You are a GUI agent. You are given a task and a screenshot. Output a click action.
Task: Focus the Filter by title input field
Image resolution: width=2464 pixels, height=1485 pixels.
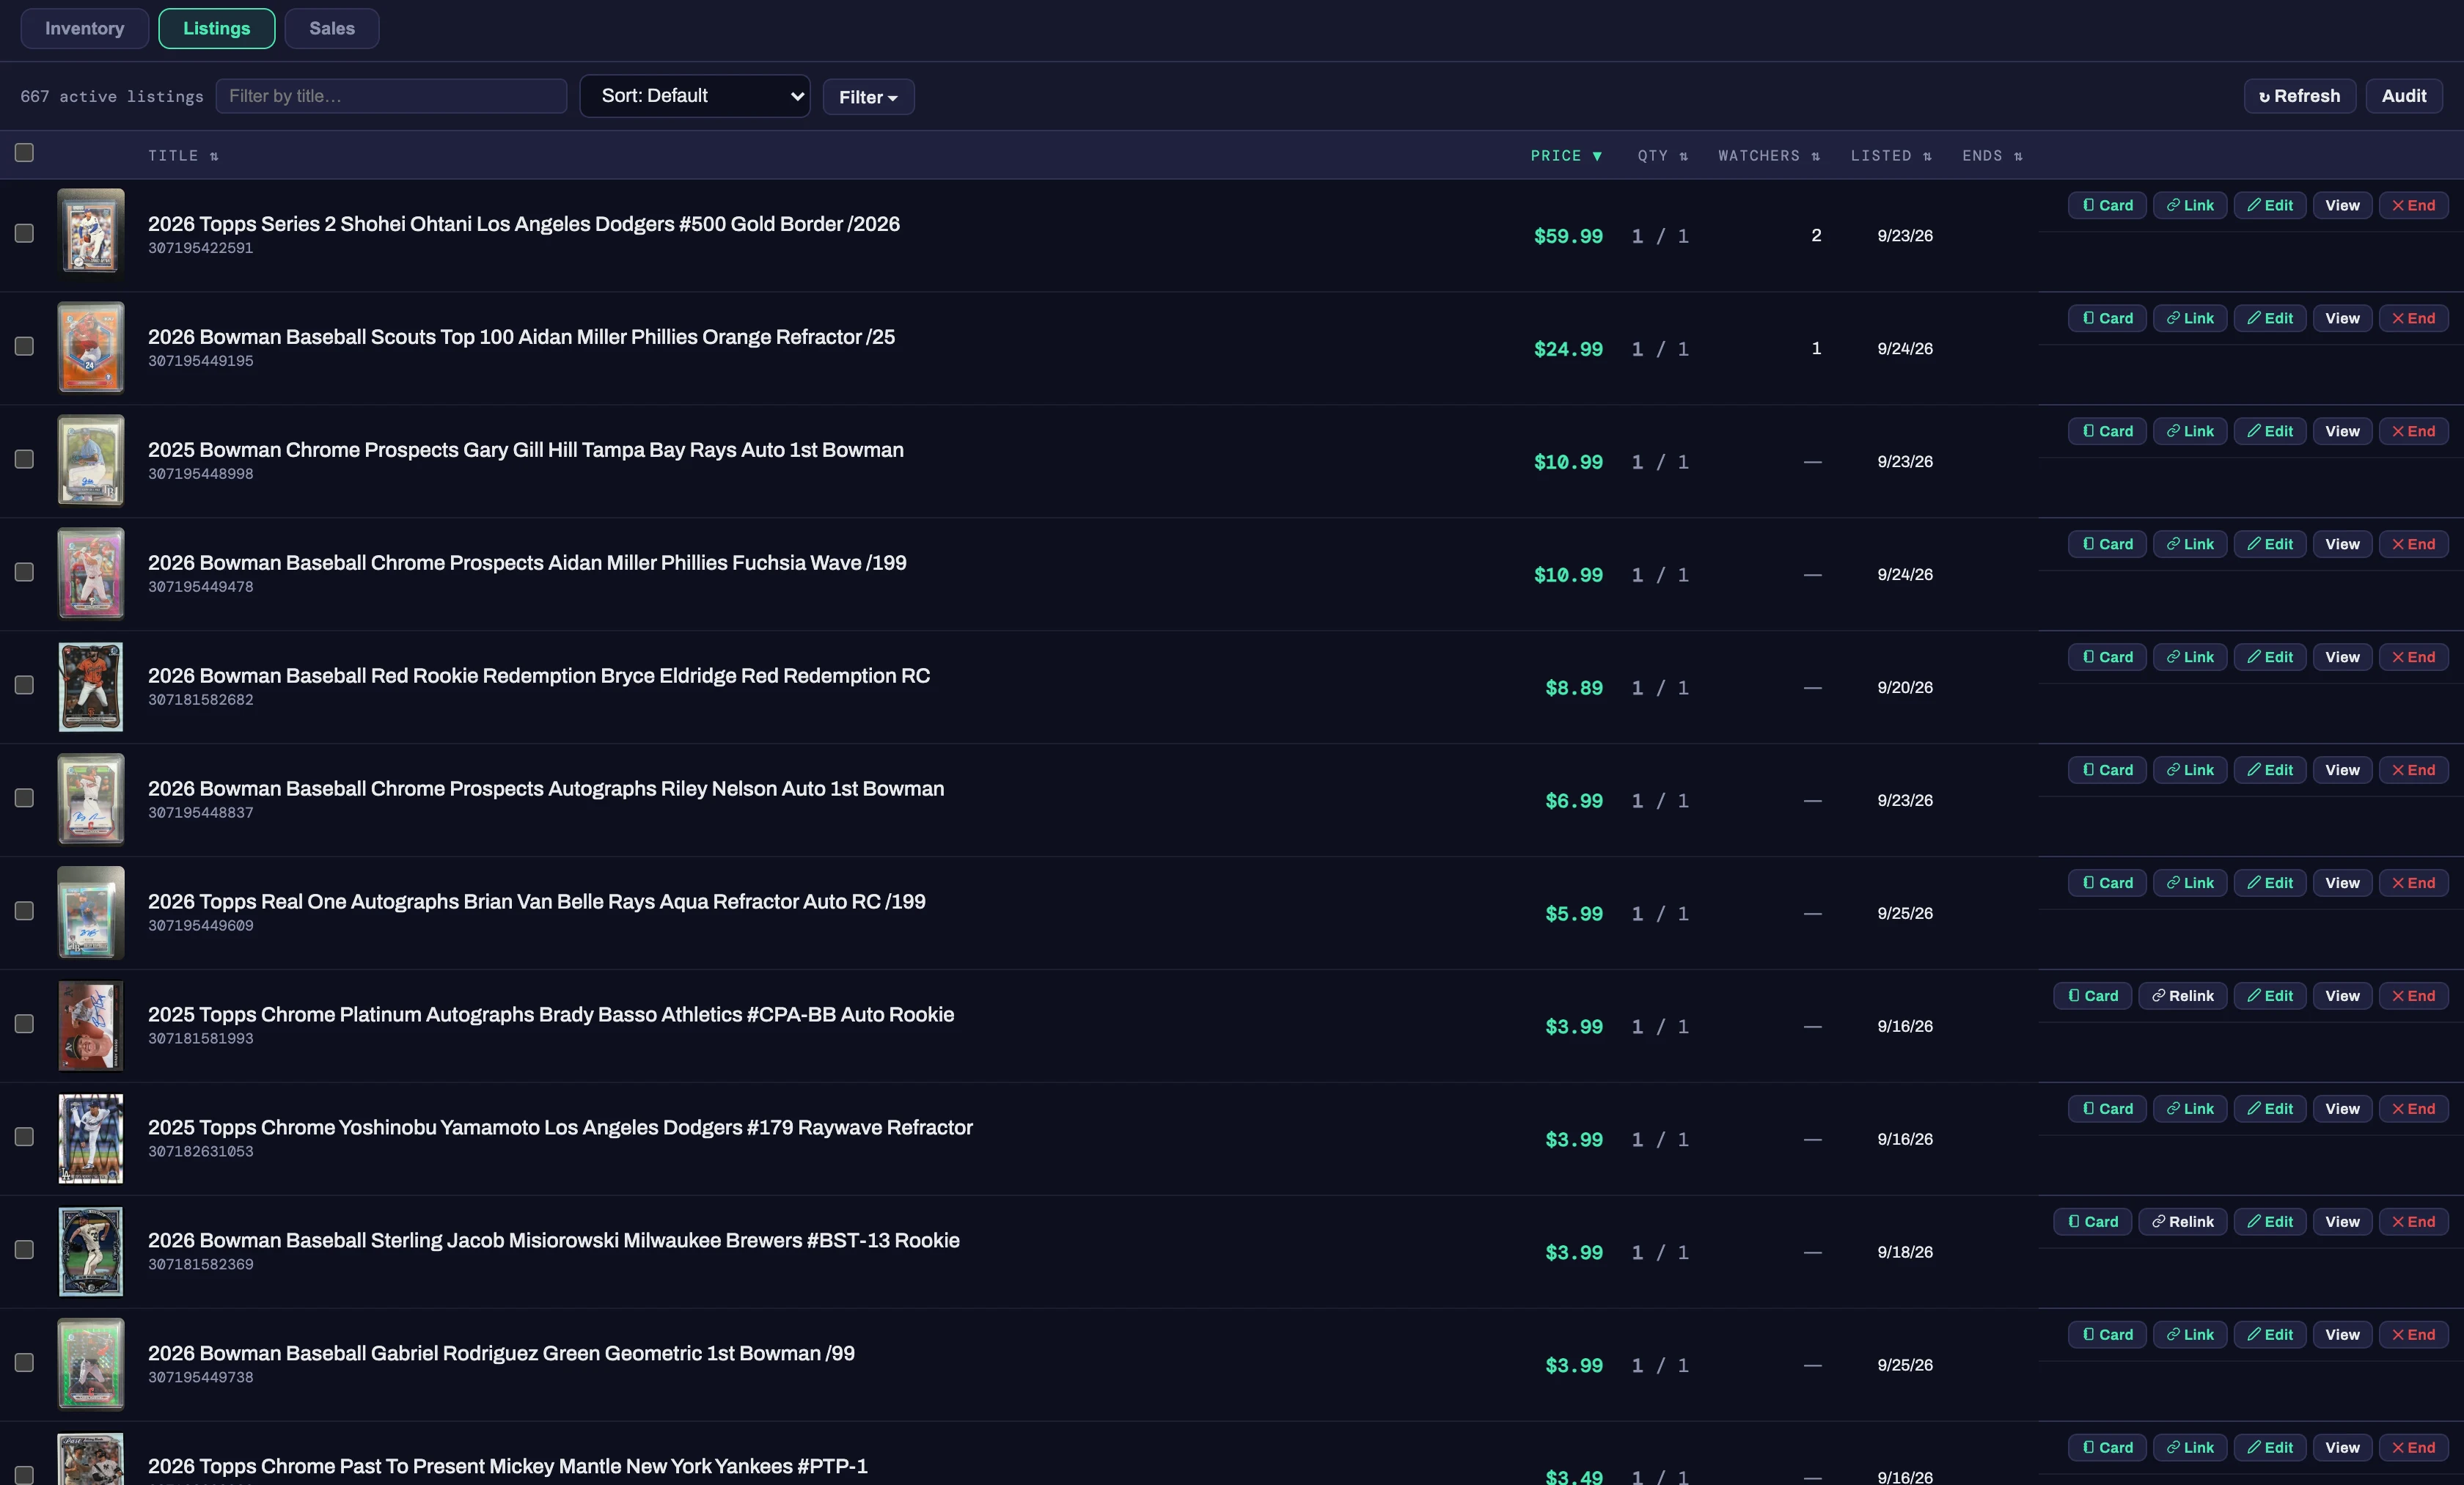(x=391, y=96)
